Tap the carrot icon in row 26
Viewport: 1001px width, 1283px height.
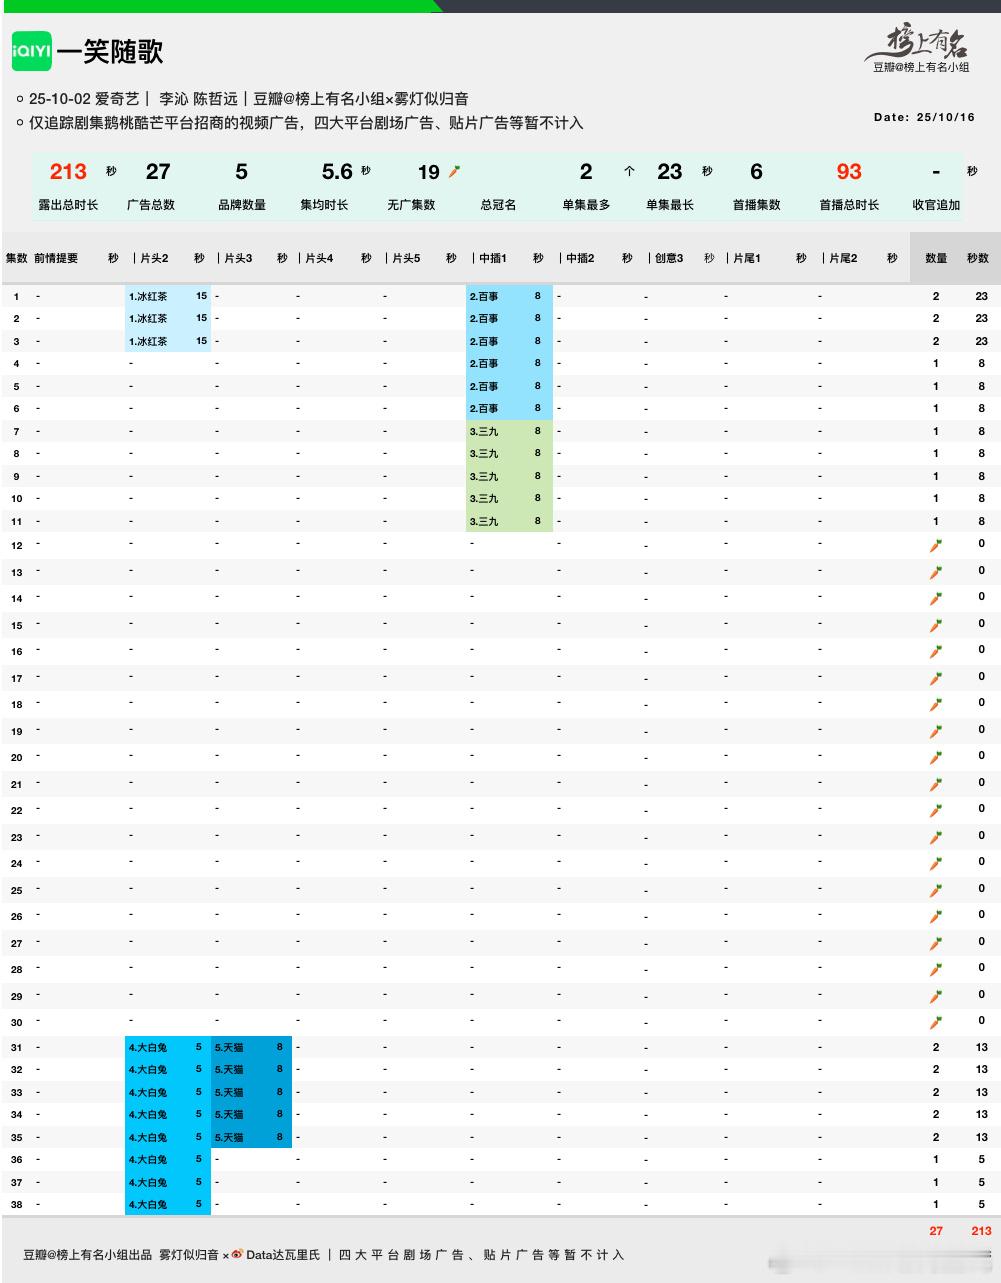[x=936, y=916]
